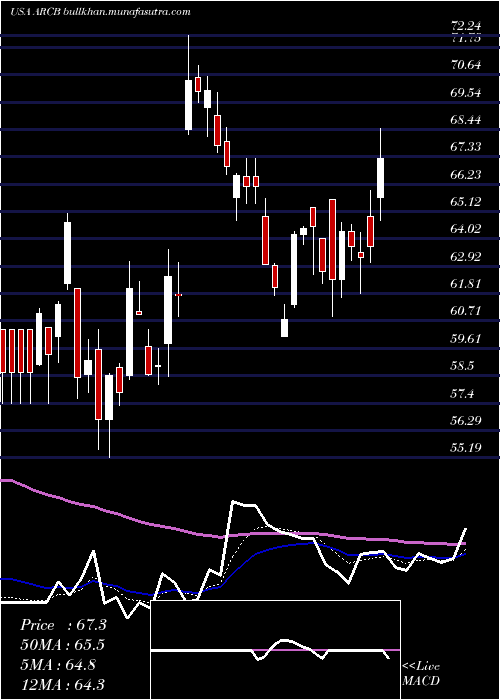Click the 55.19 price axis label
Viewport: 500px width, 700px height.
coord(466,448)
